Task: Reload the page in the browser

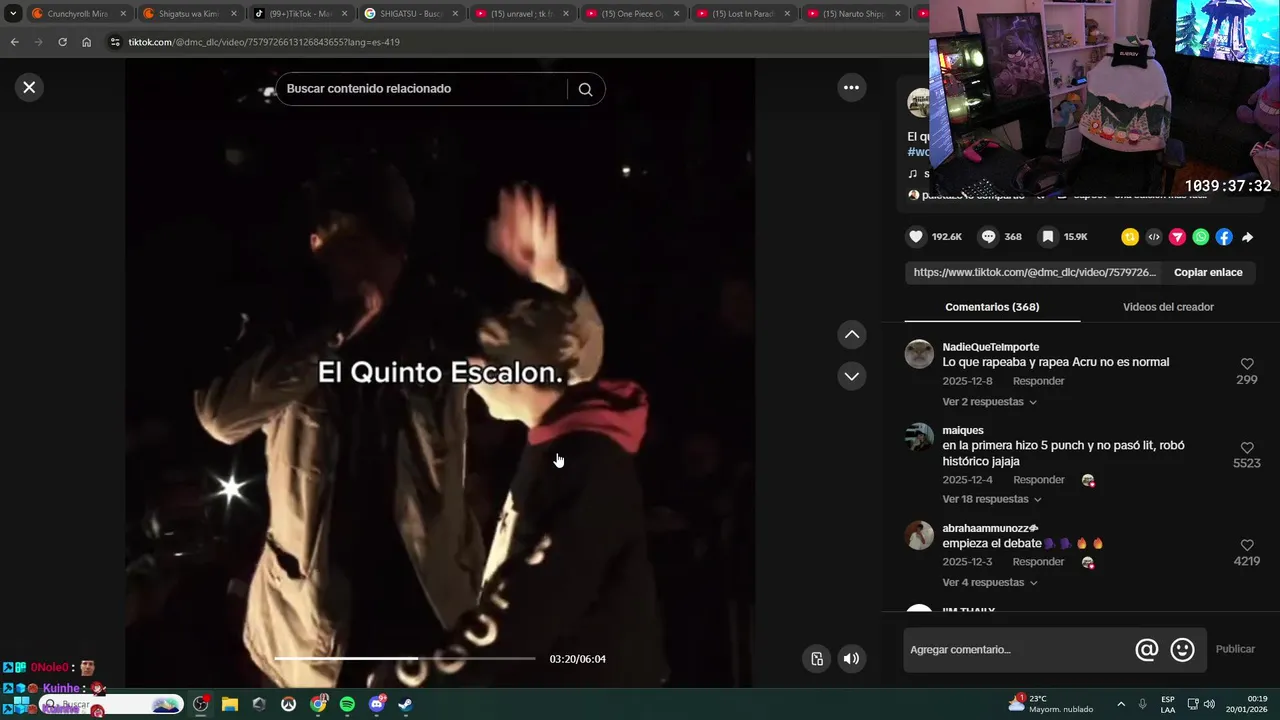Action: pos(62,42)
